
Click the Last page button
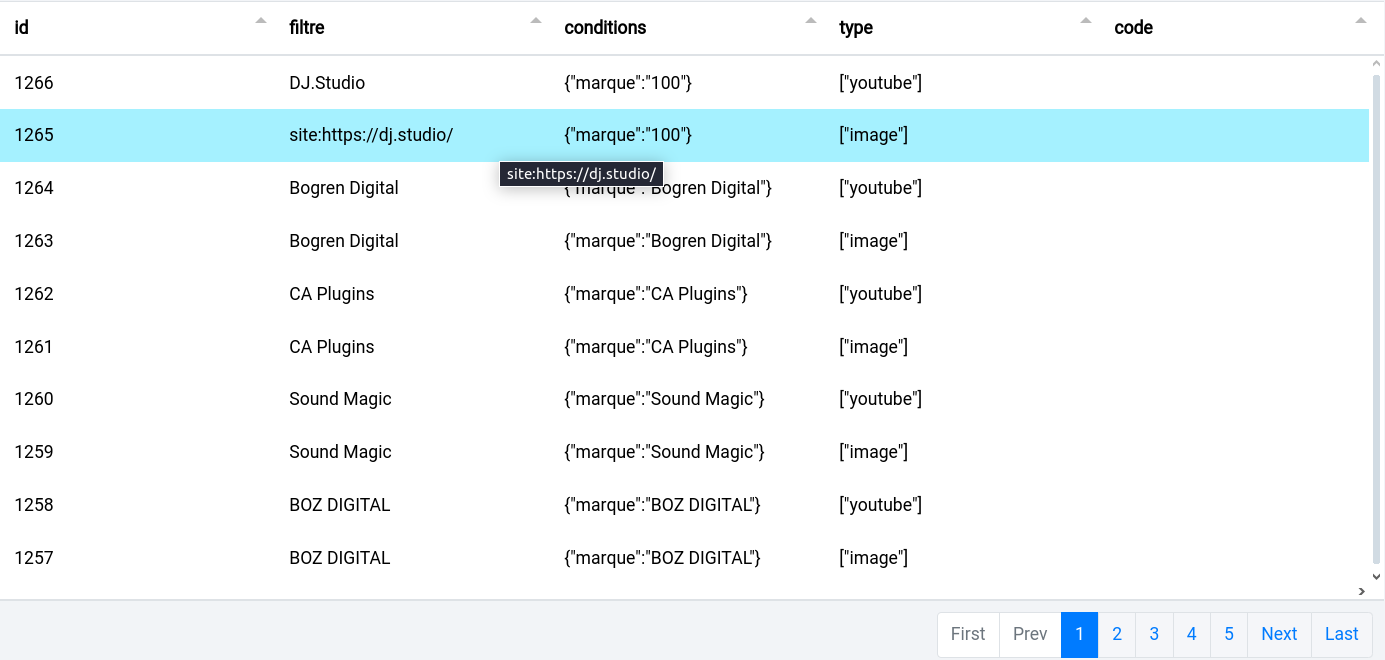click(x=1341, y=634)
